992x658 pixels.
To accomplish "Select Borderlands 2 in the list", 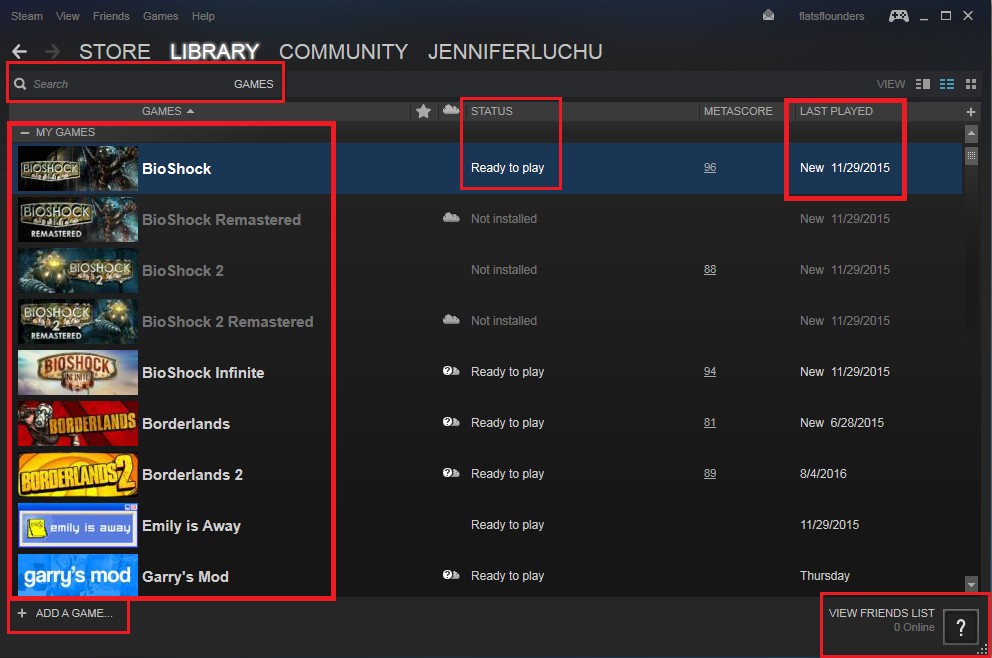I will (x=487, y=475).
